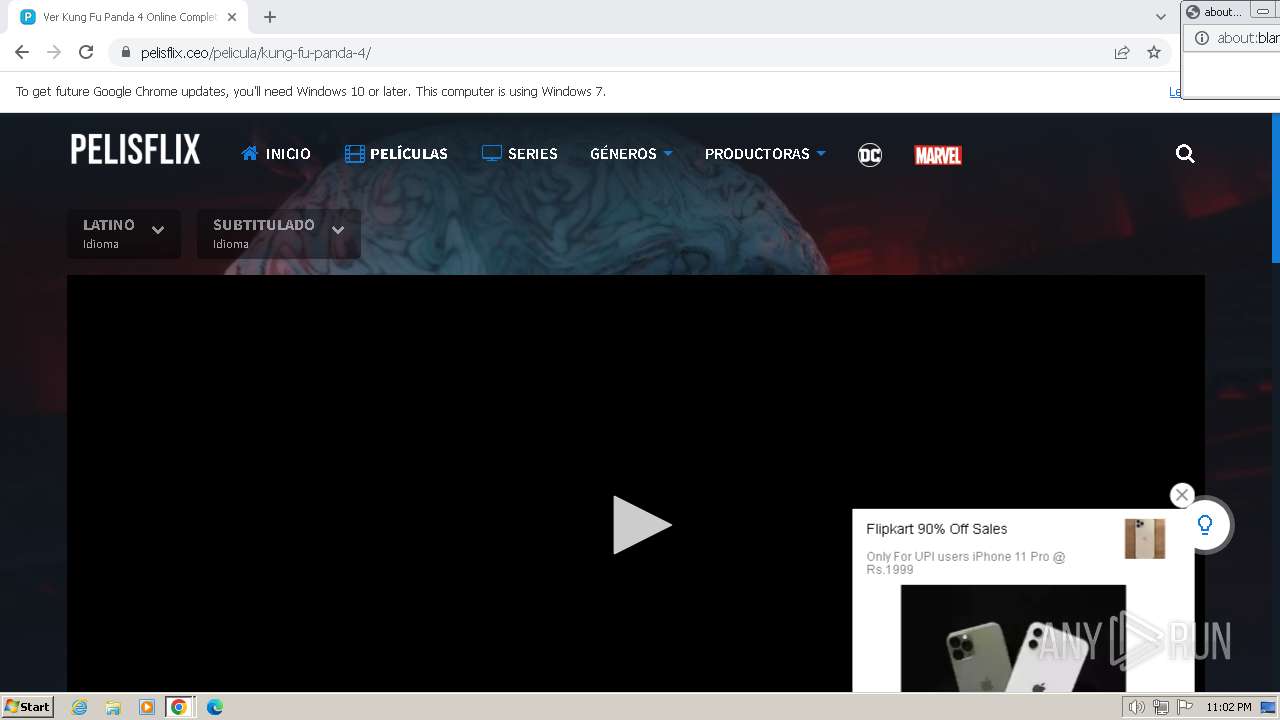The height and width of the screenshot is (720, 1280).
Task: Close the Flipkart ad popup
Action: [1182, 495]
